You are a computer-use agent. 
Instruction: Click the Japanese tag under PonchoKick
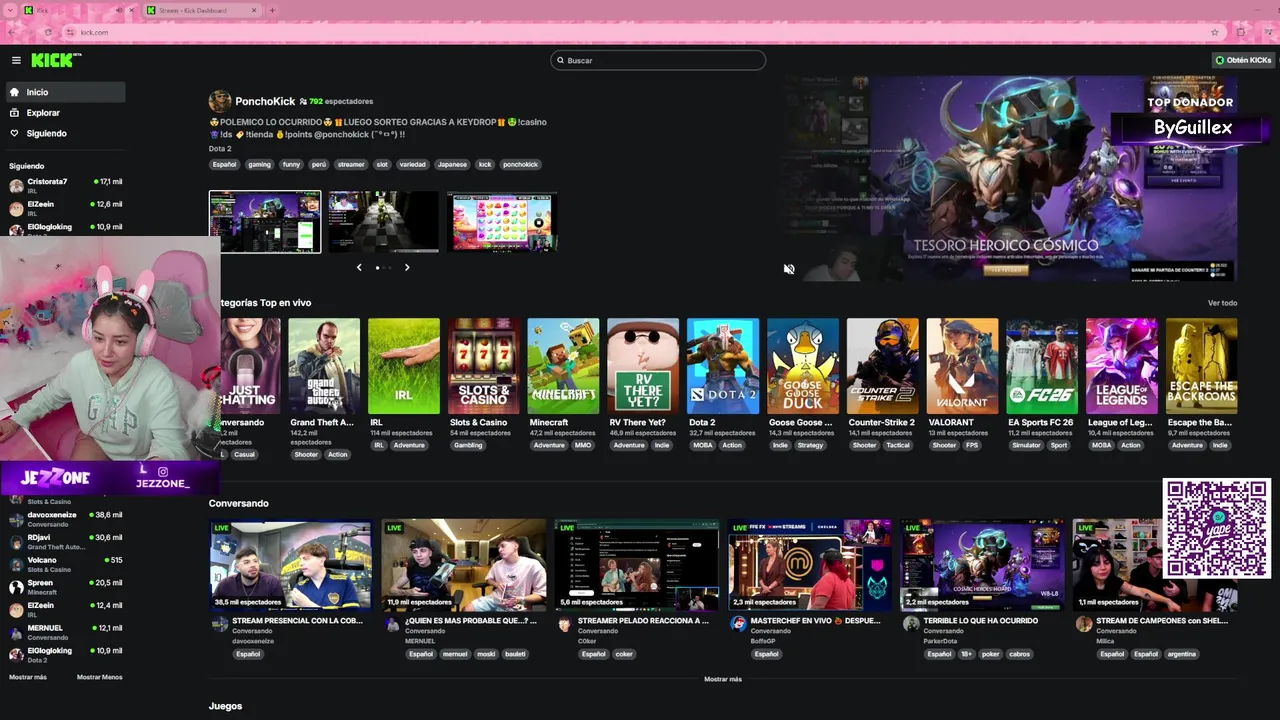click(x=452, y=164)
